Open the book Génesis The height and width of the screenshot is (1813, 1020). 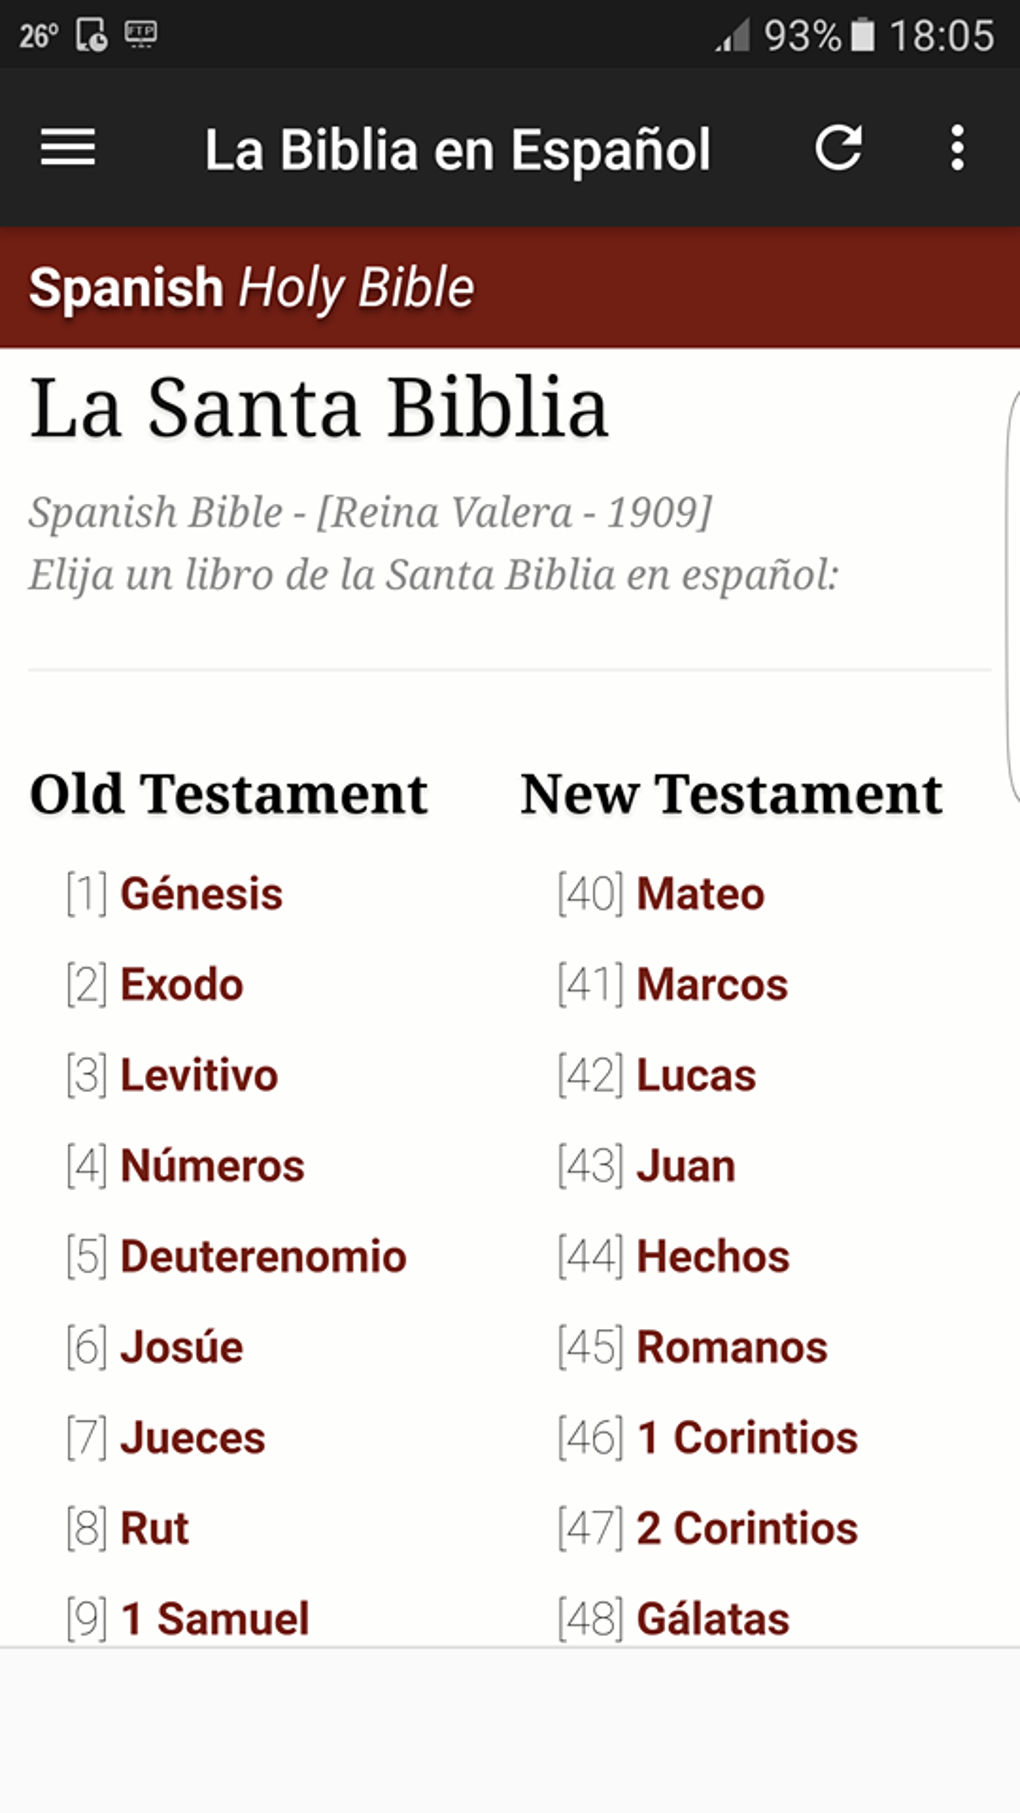coord(201,894)
